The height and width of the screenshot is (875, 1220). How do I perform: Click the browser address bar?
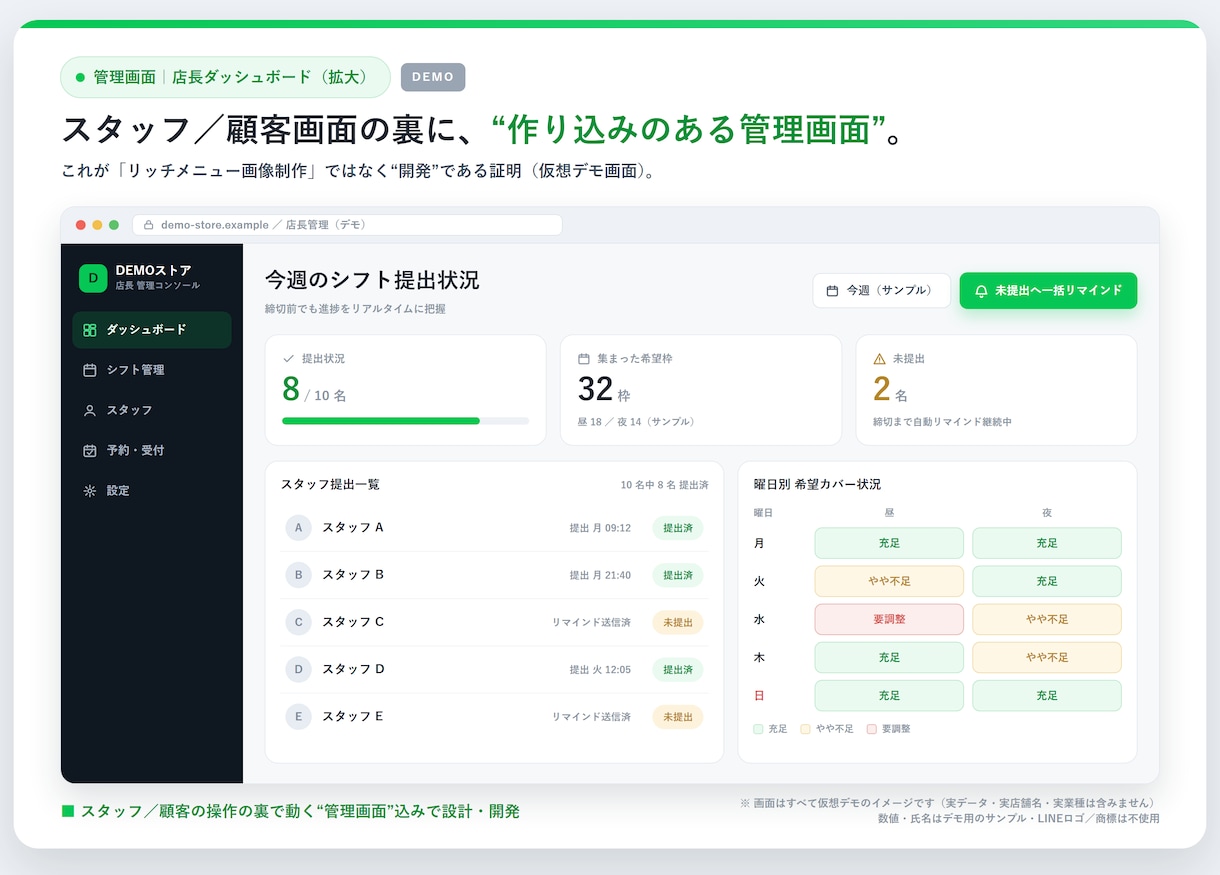pos(347,225)
